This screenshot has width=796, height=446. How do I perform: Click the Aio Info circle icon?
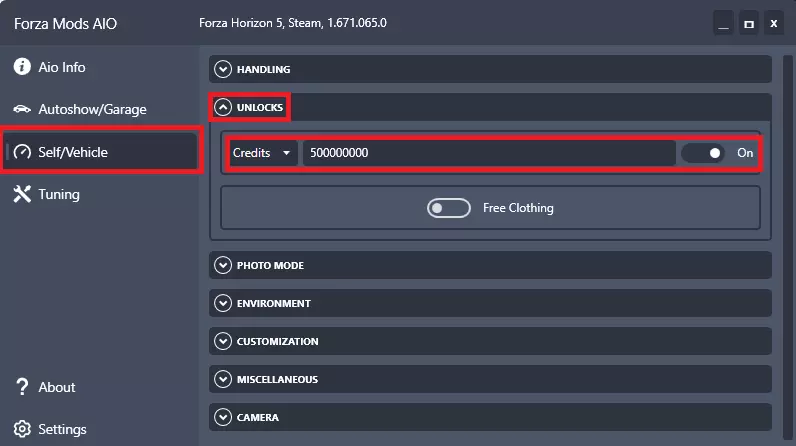(22, 66)
